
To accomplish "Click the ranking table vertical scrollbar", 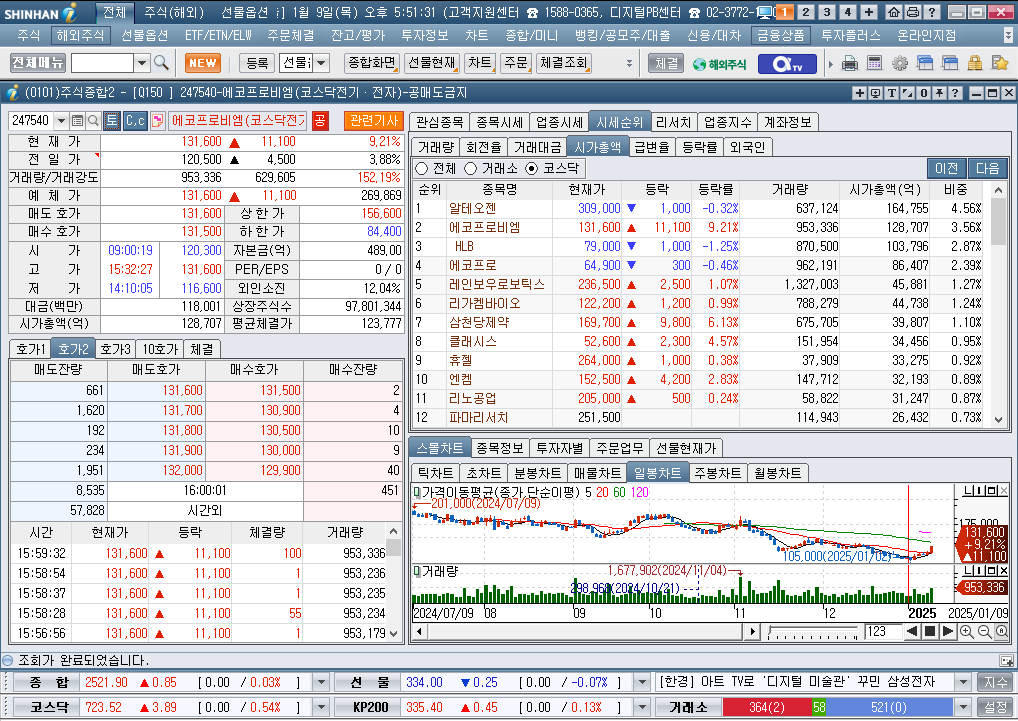I will (998, 305).
